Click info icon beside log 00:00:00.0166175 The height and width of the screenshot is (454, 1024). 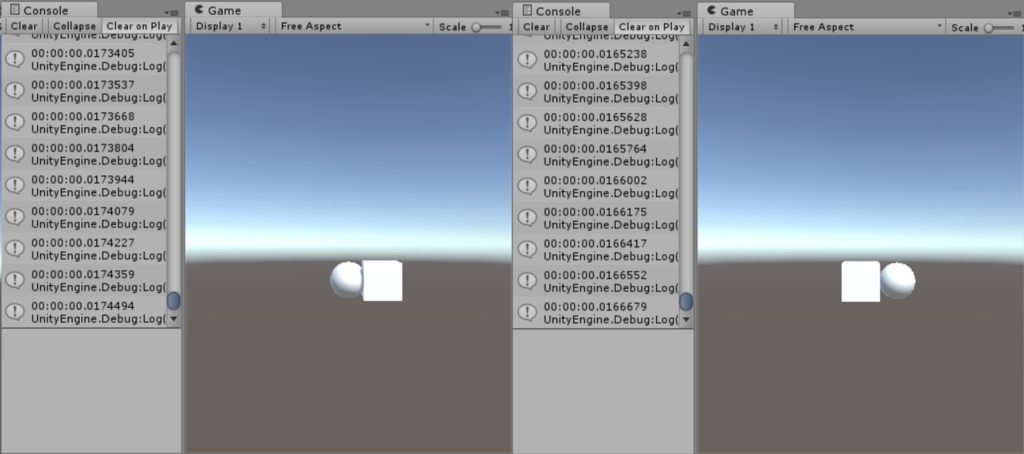tap(527, 218)
